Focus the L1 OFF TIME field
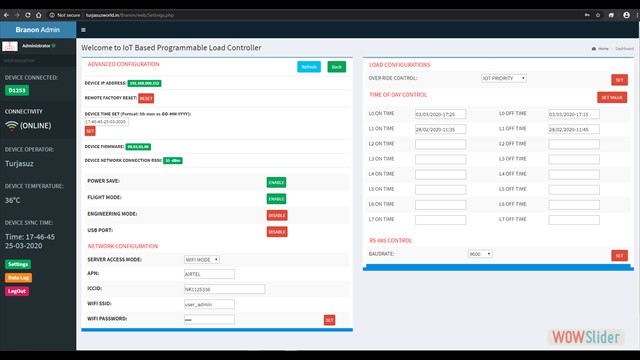Image resolution: width=640 pixels, height=360 pixels. pyautogui.click(x=574, y=129)
